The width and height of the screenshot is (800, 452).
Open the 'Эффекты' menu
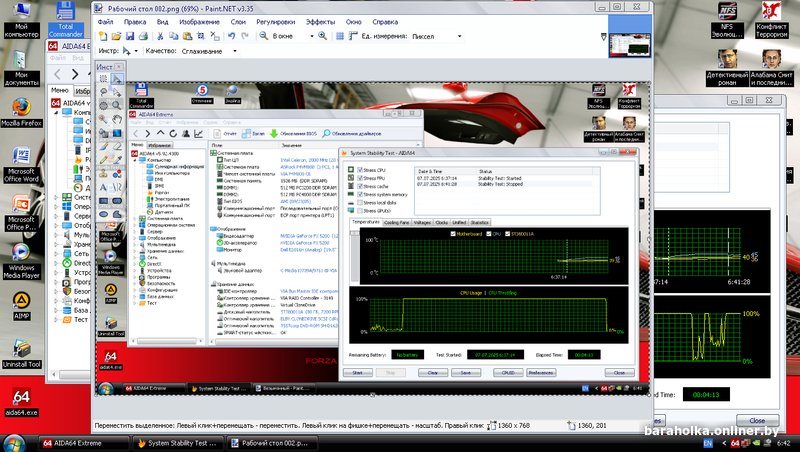point(320,20)
